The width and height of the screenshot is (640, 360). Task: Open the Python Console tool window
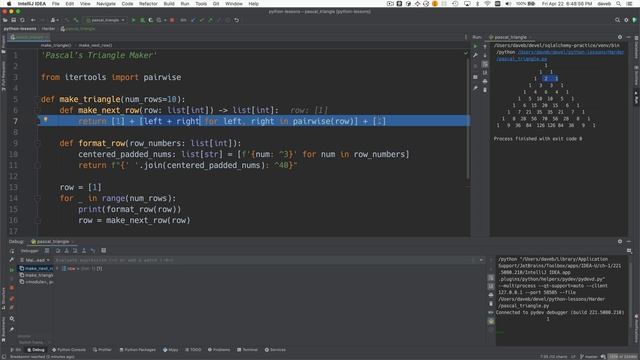coord(69,350)
